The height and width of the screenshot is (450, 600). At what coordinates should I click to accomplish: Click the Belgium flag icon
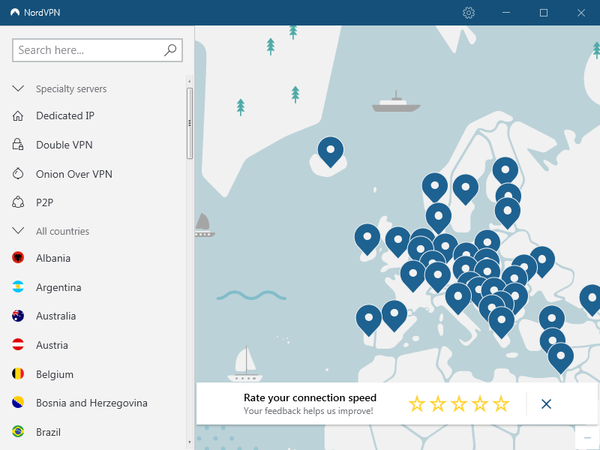(x=18, y=373)
